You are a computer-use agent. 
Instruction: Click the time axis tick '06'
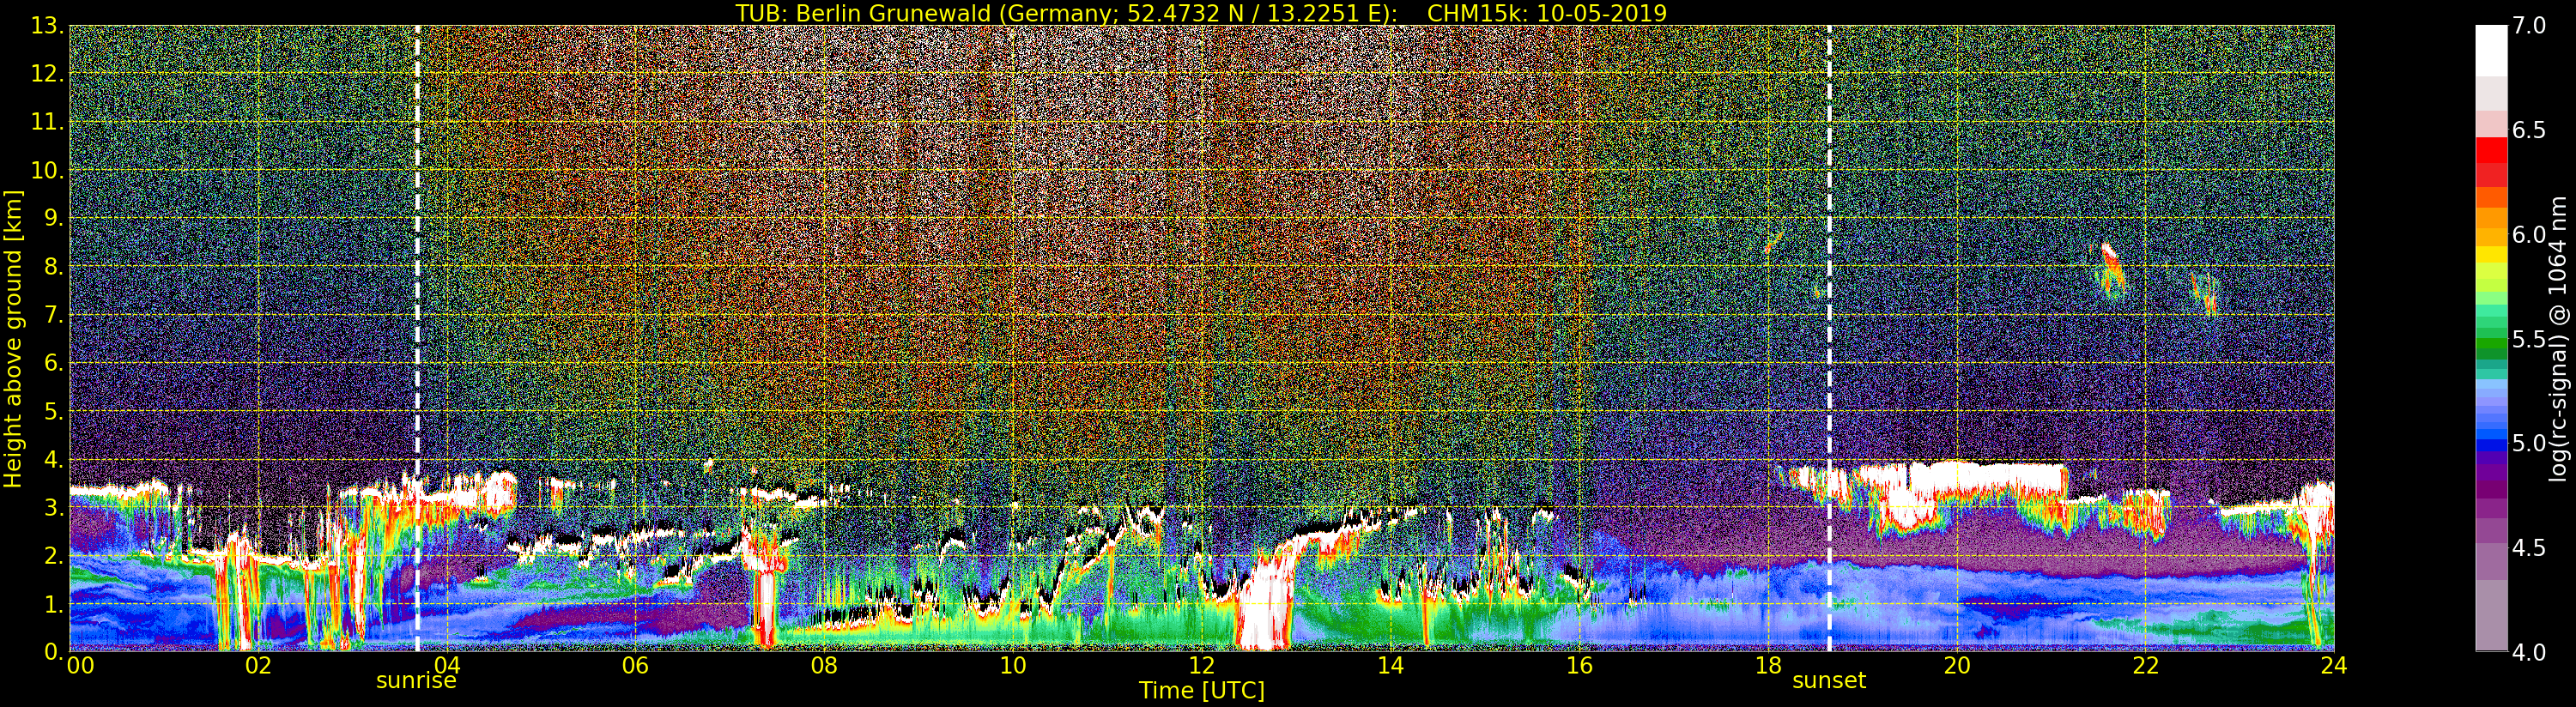click(x=635, y=665)
